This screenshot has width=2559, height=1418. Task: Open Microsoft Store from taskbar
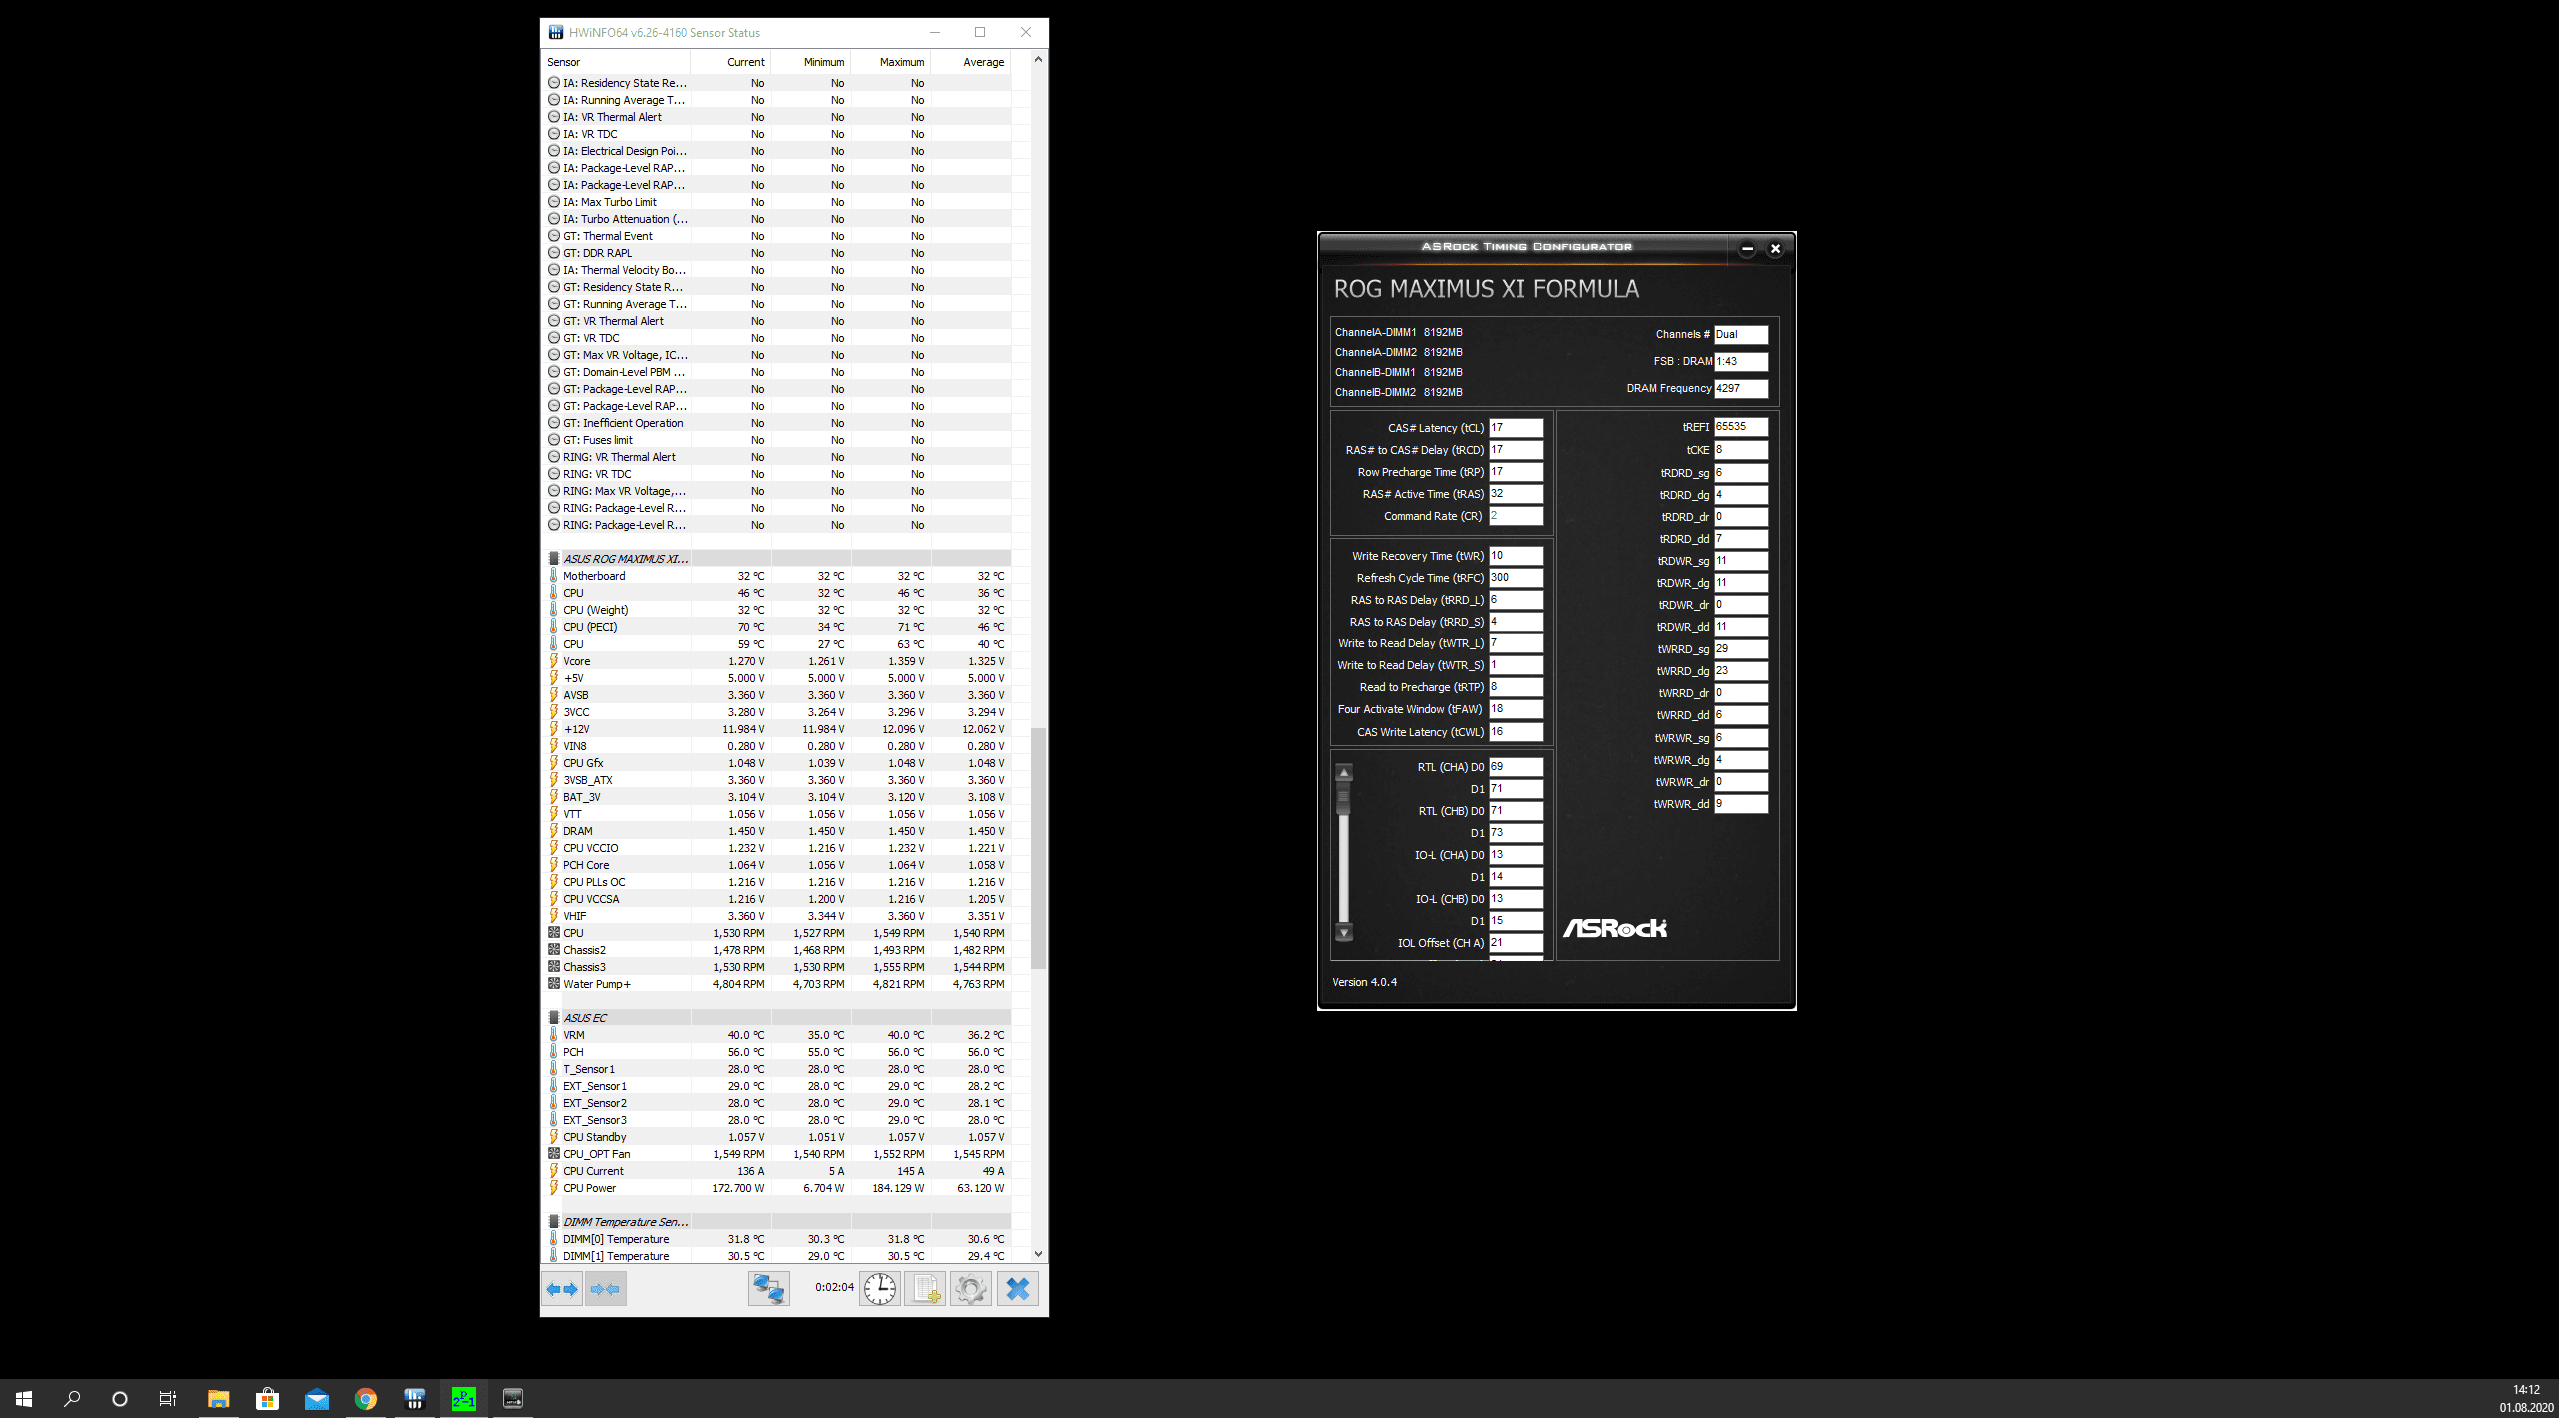pos(267,1399)
